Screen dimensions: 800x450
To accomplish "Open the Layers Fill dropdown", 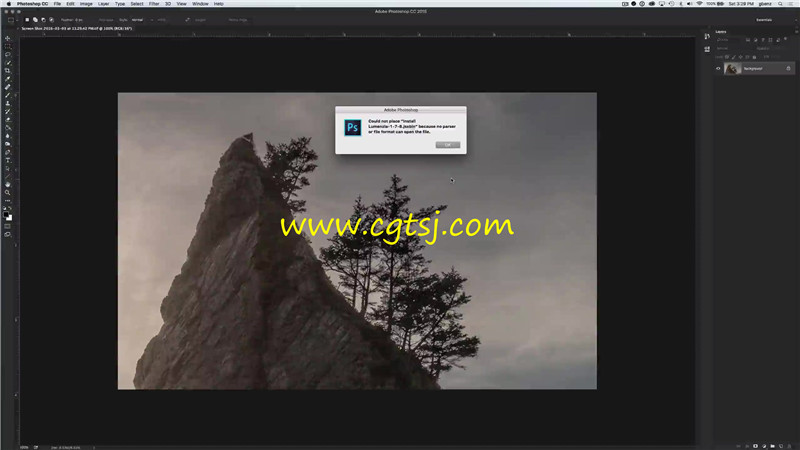I will point(773,57).
